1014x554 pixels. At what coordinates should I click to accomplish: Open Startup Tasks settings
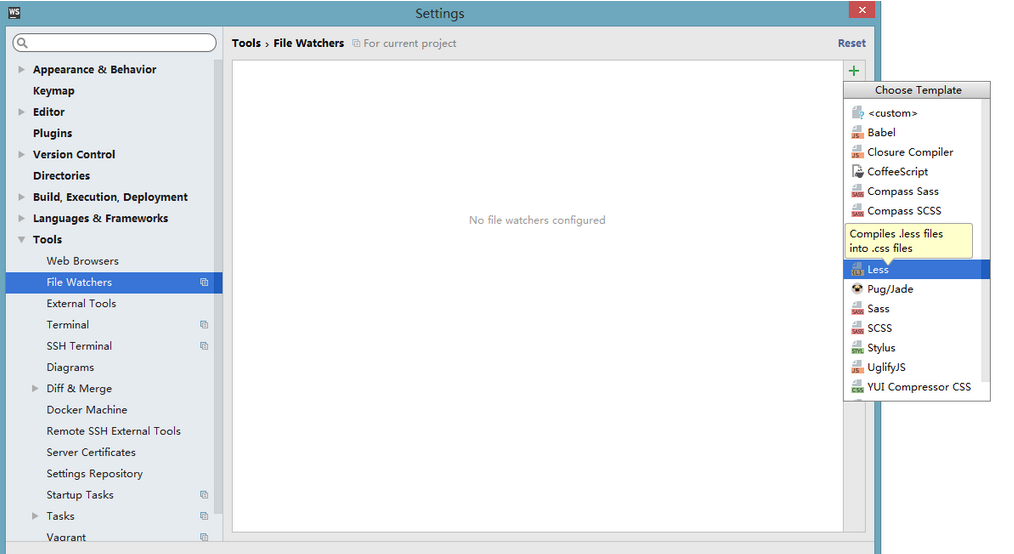[80, 495]
